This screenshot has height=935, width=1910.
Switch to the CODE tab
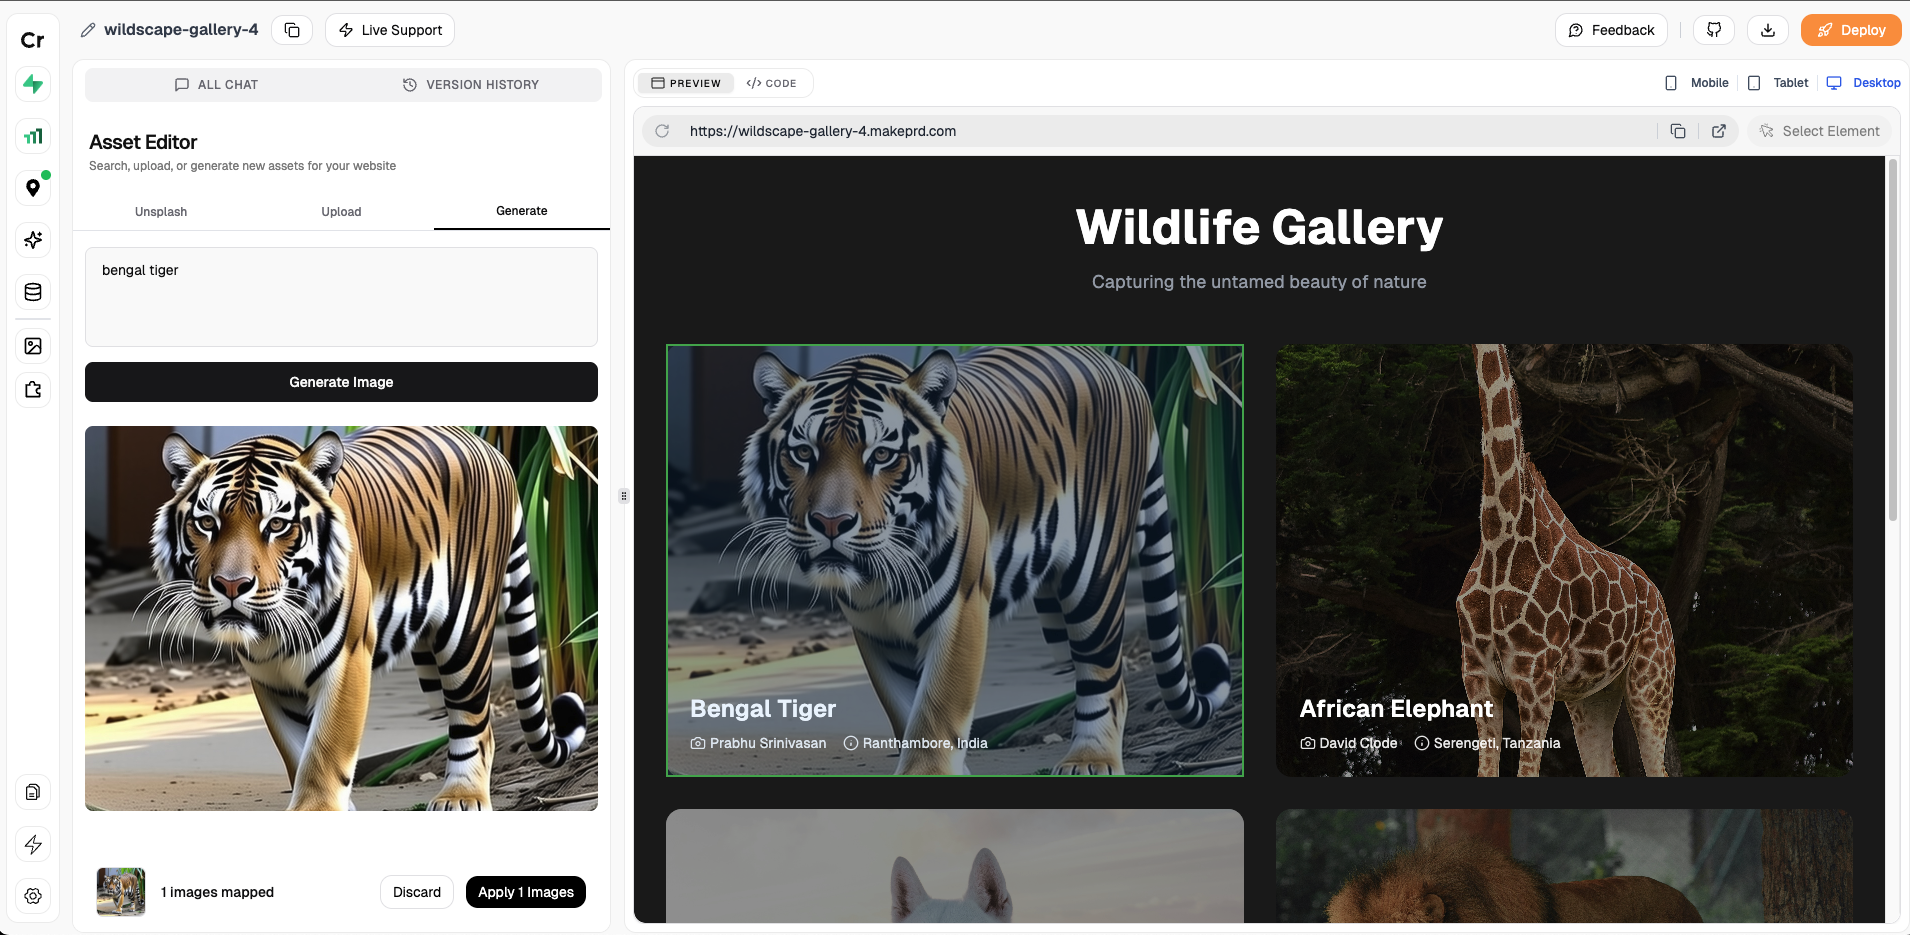(772, 83)
